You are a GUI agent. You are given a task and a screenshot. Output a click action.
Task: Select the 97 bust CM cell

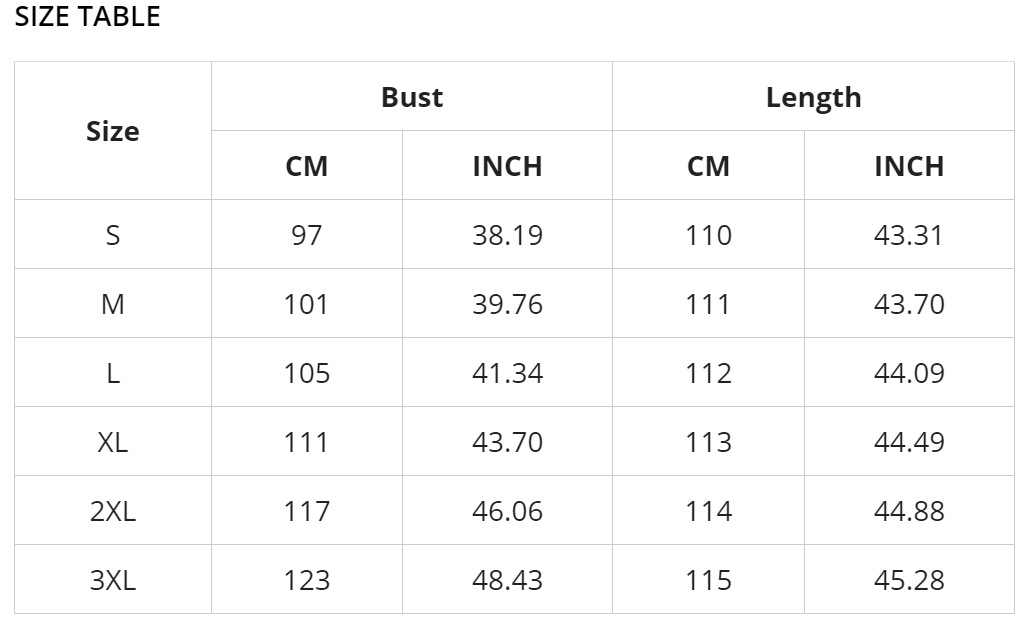307,235
